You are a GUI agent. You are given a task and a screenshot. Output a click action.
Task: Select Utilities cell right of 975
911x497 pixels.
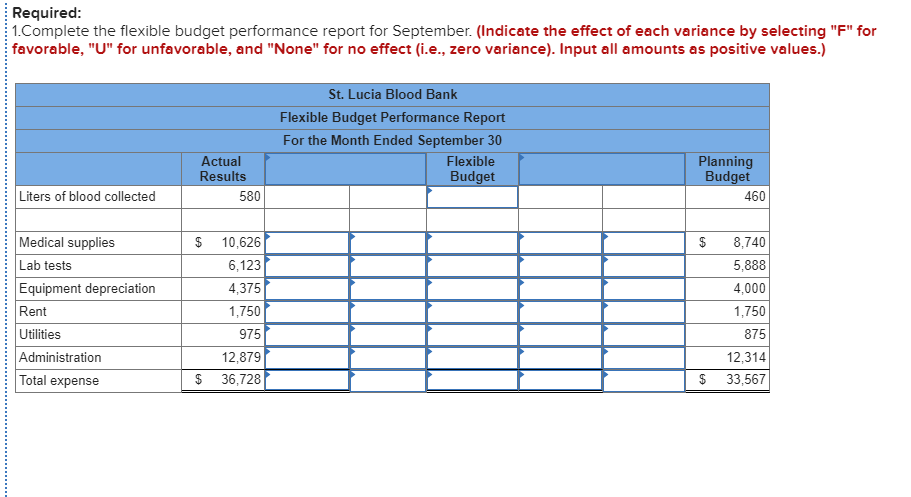307,335
